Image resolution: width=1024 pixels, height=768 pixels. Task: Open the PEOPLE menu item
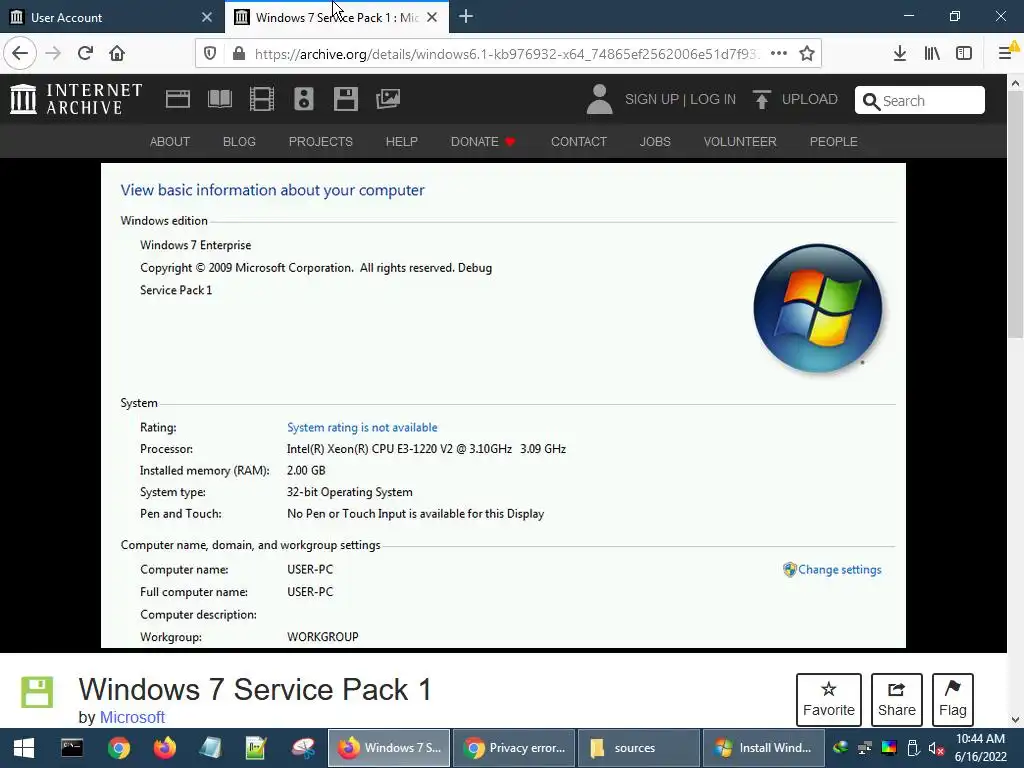point(833,142)
